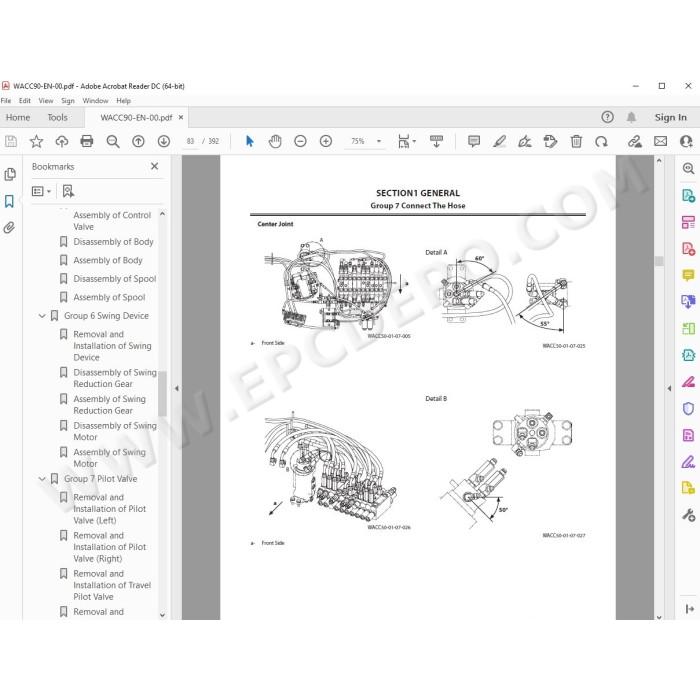Open bookmark options dropdown
The image size is (700, 700).
41,192
